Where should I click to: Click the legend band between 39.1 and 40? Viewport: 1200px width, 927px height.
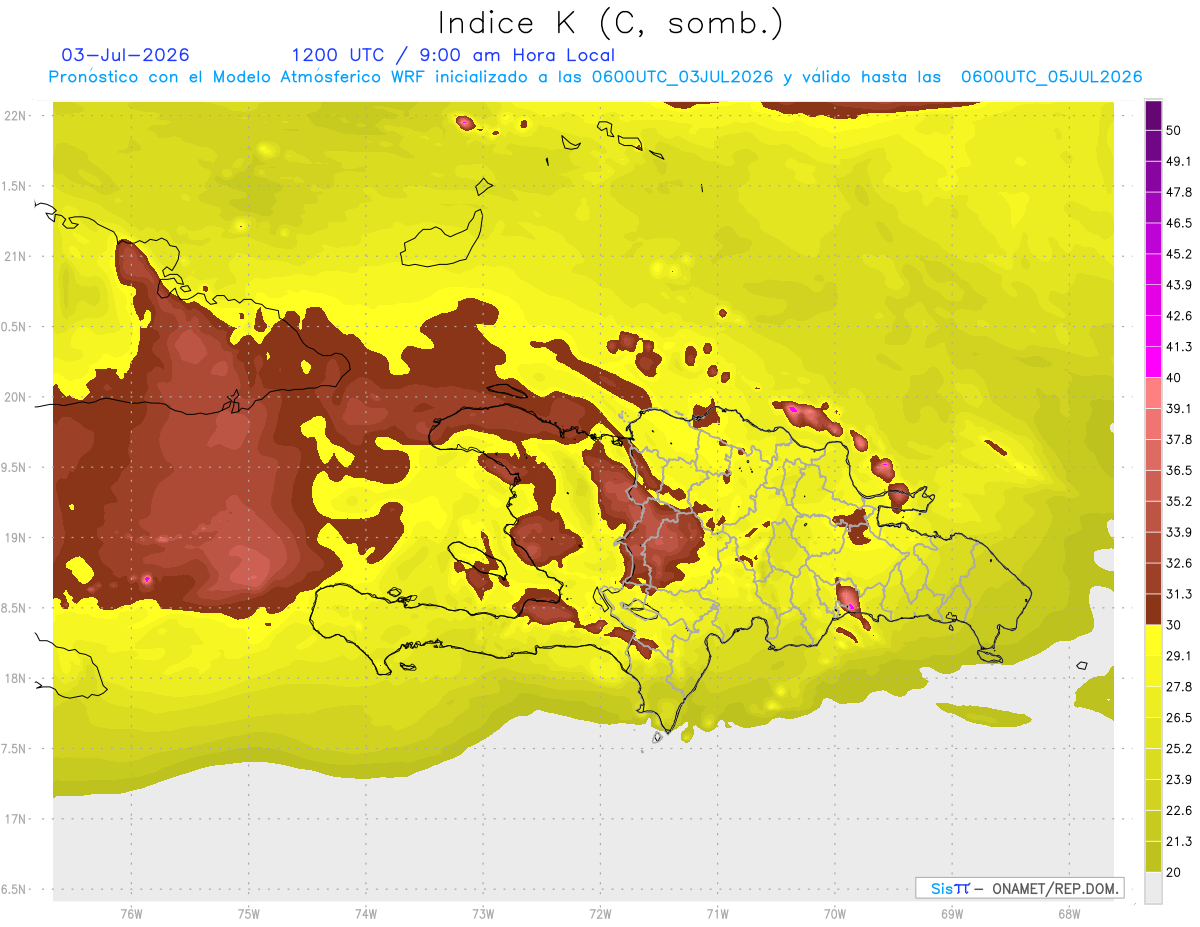coord(1153,393)
